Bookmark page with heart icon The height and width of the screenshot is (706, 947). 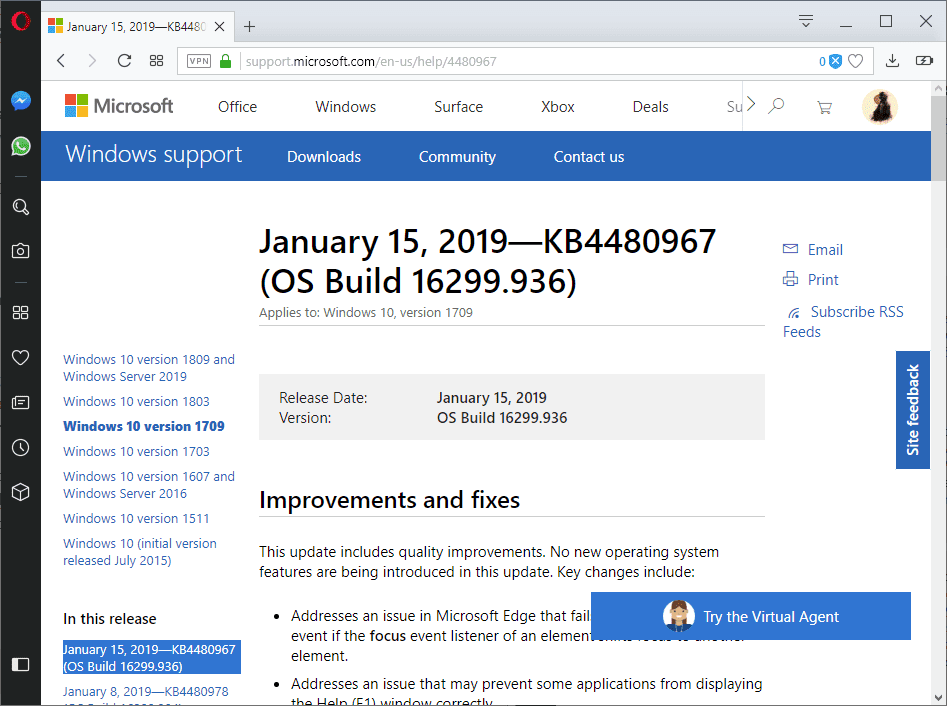[x=855, y=61]
